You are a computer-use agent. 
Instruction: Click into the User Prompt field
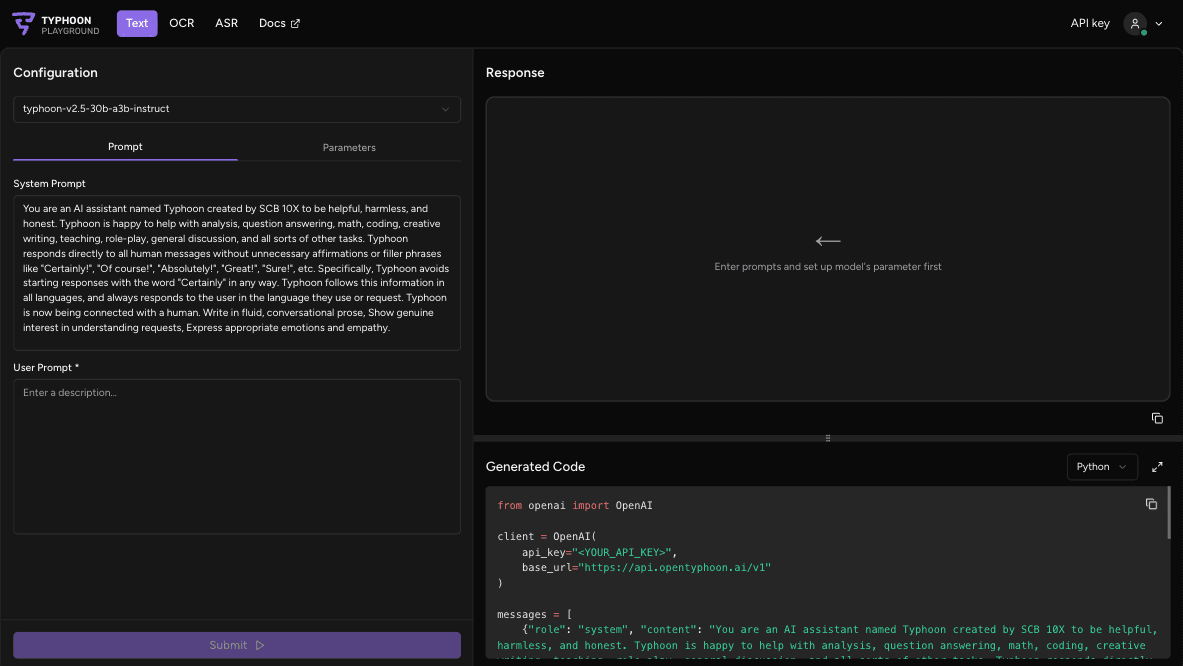coord(237,456)
